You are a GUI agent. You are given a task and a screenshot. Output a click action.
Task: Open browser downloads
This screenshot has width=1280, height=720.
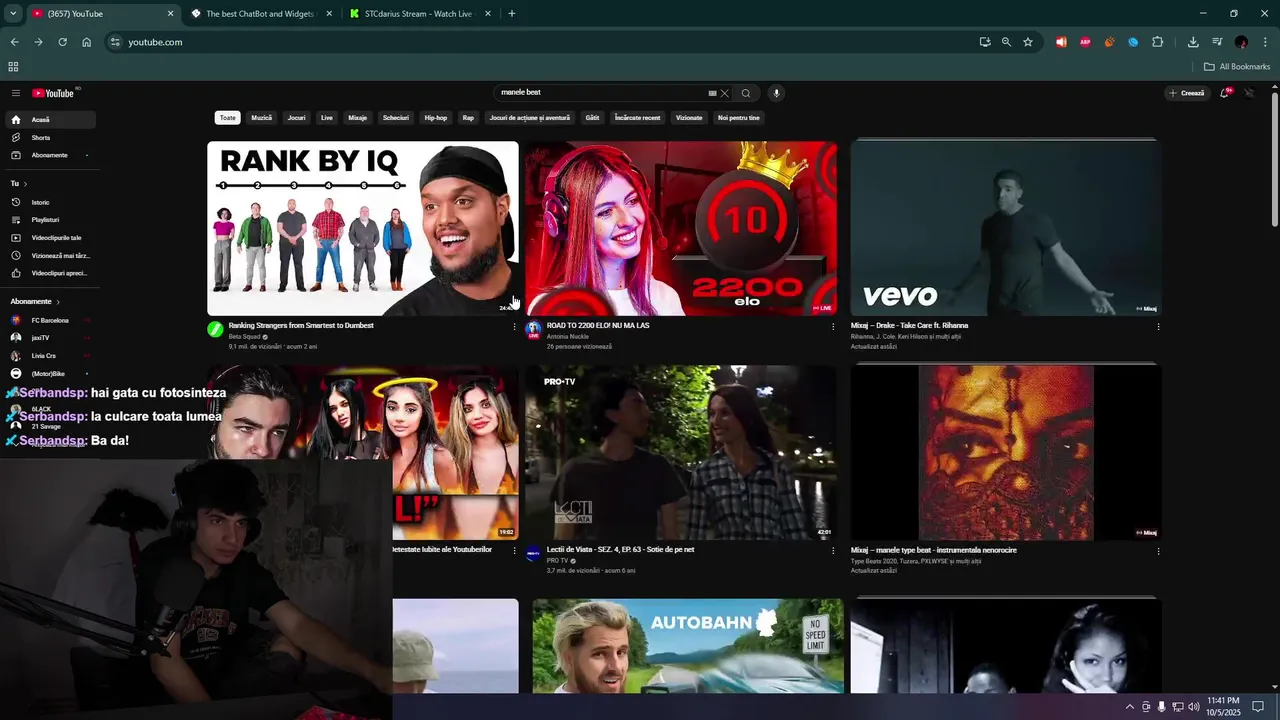[1193, 42]
